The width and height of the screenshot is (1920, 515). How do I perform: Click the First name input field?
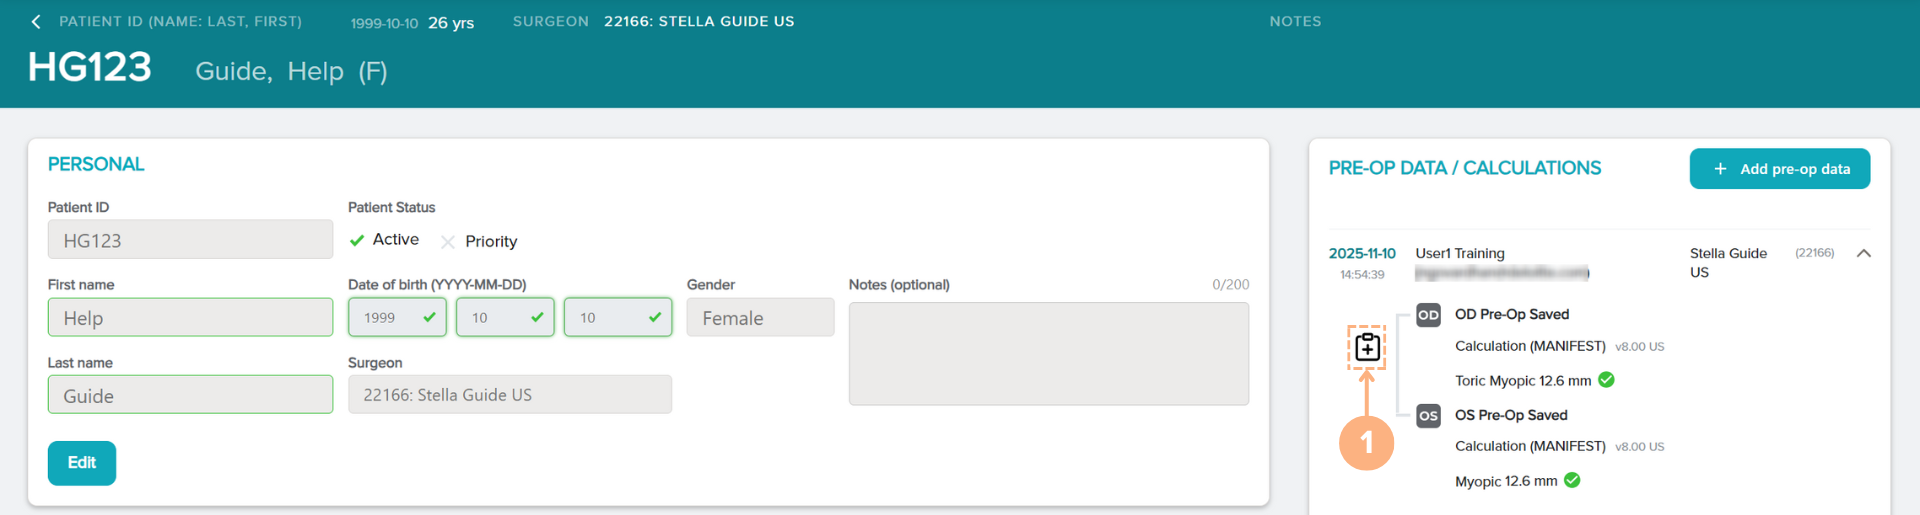tap(190, 318)
